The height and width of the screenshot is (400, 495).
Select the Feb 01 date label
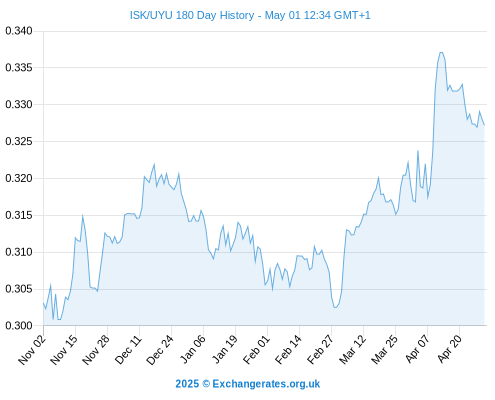click(x=256, y=349)
